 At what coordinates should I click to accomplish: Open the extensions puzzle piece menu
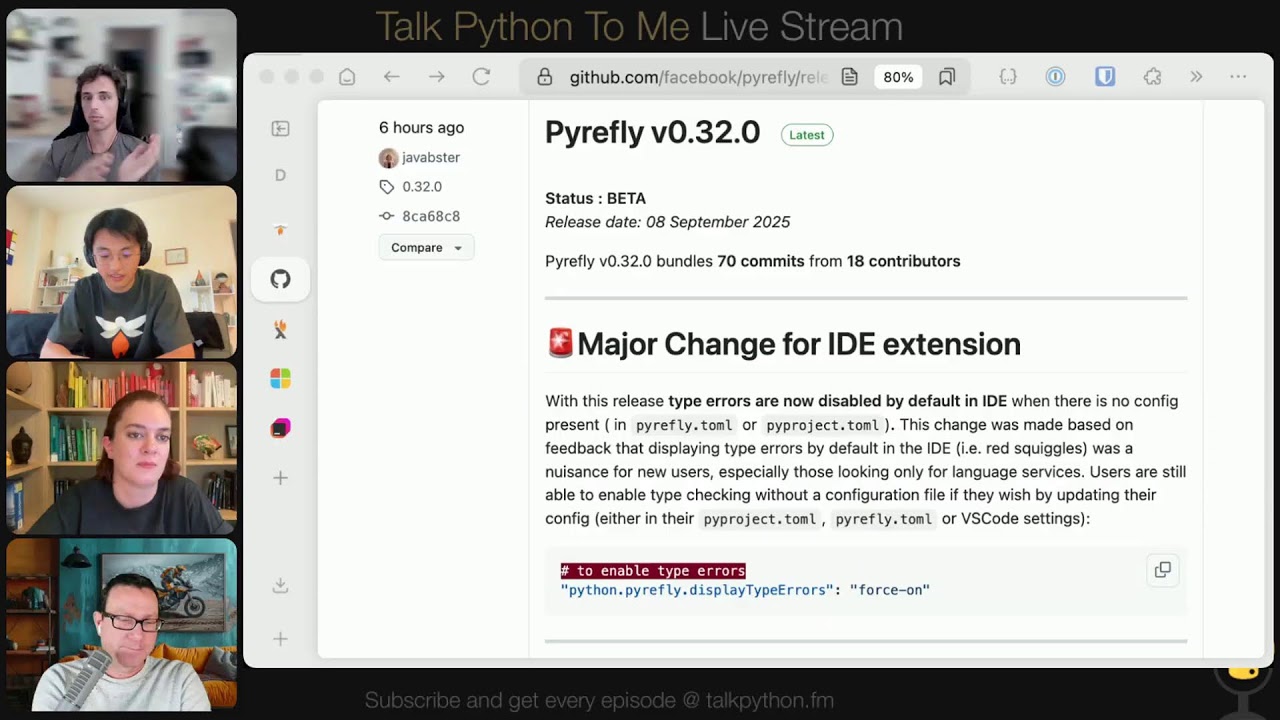point(1152,76)
